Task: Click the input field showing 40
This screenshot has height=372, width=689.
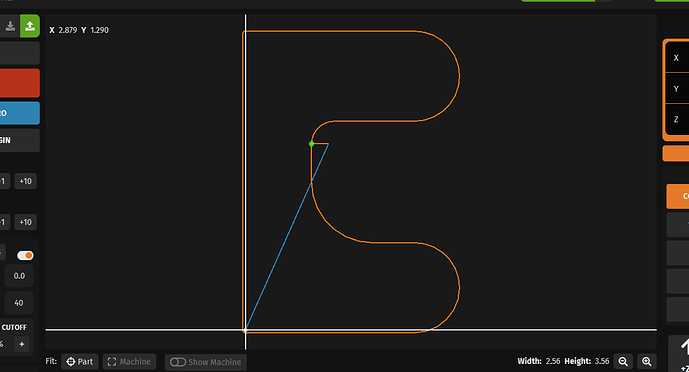Action: 19,303
